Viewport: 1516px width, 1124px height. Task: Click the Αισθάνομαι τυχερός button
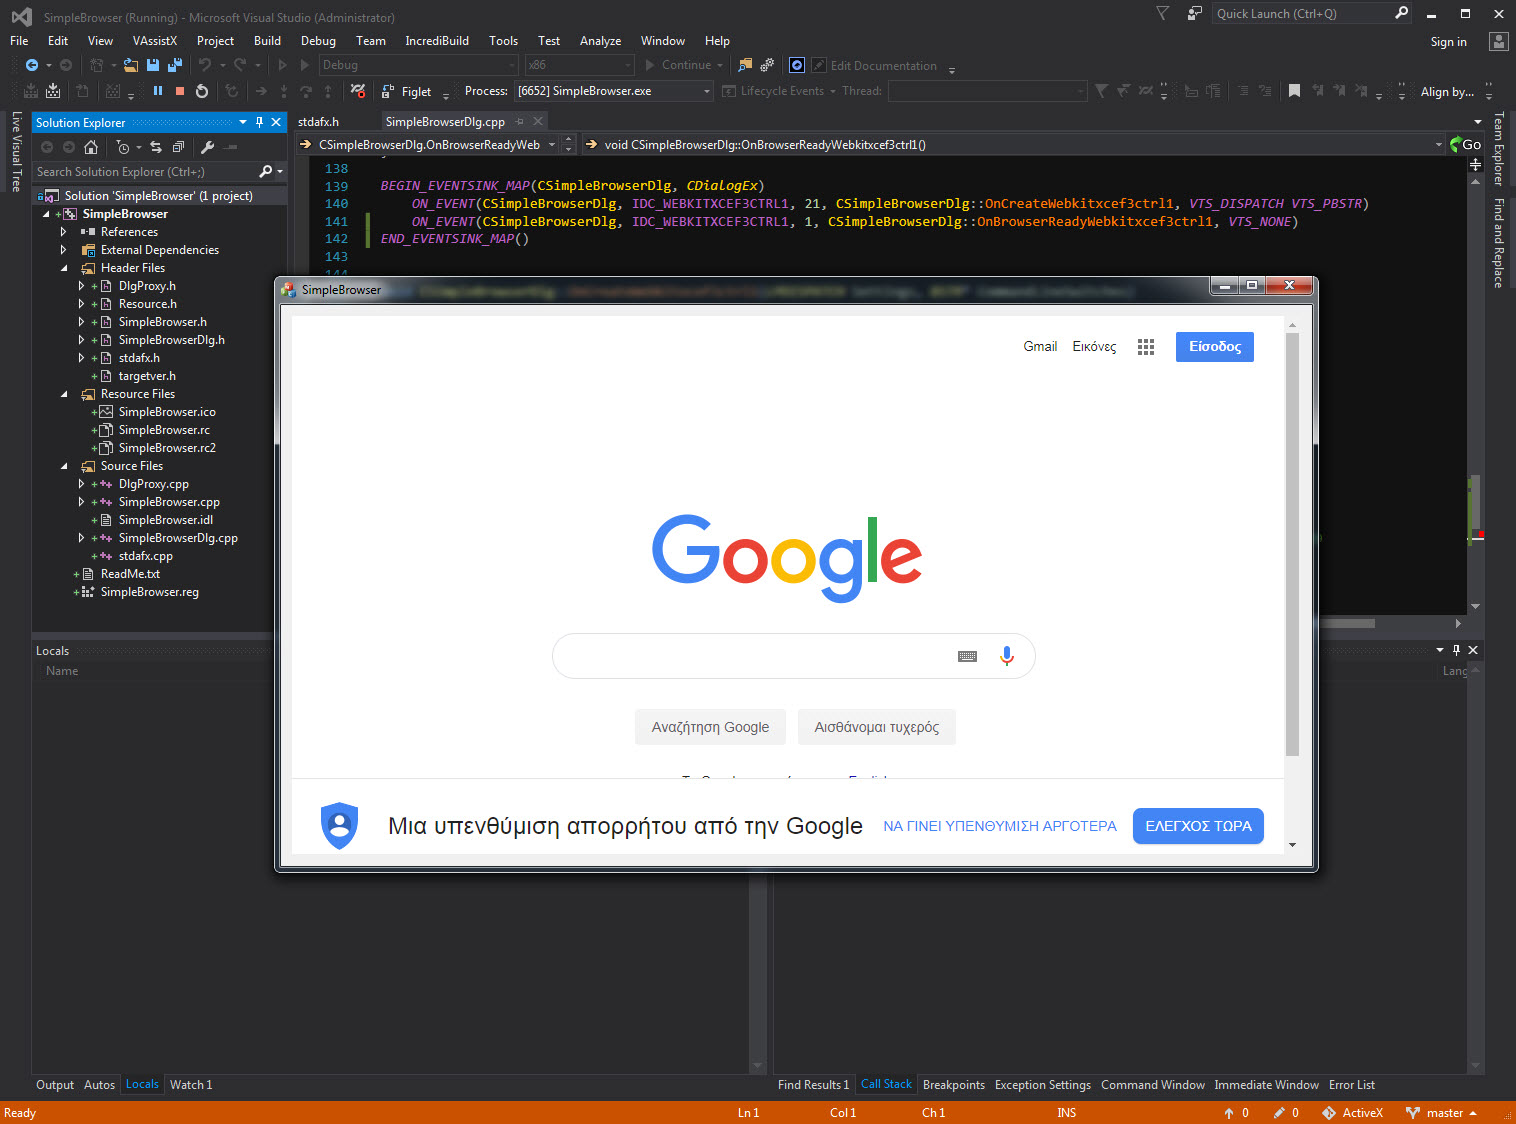tap(877, 728)
